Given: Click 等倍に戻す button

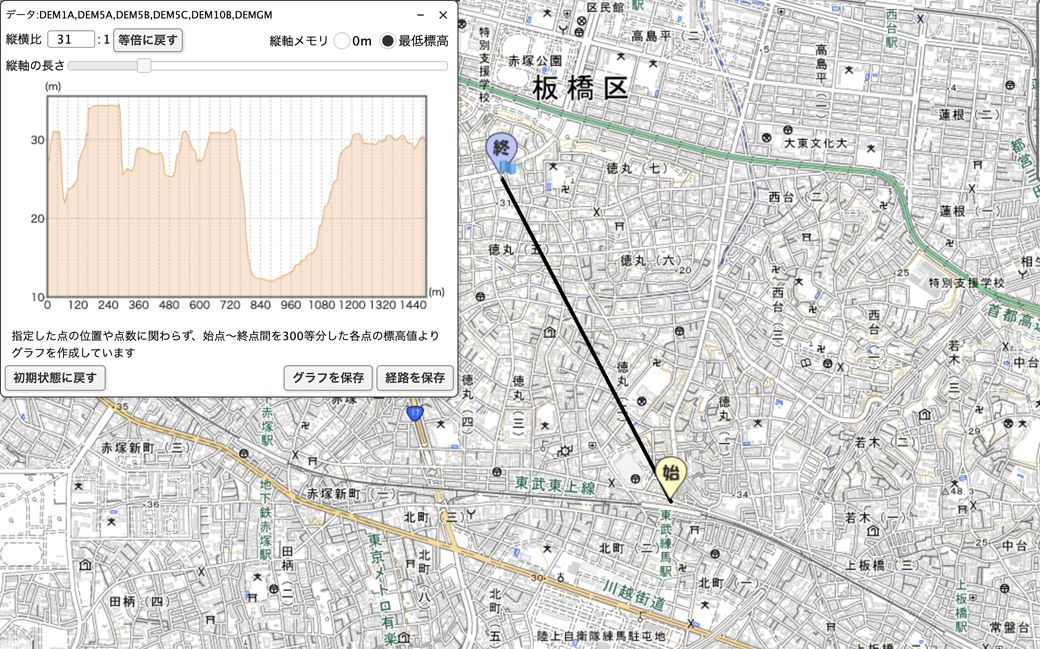Looking at the screenshot, I should tap(148, 41).
